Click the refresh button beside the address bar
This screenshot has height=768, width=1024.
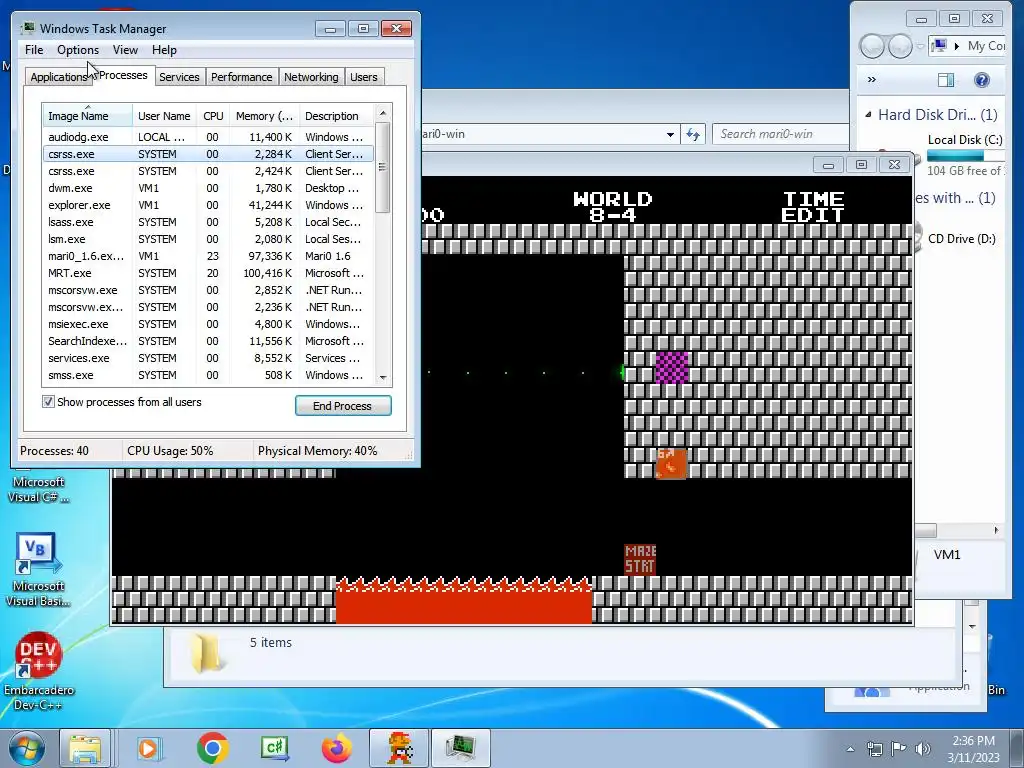tap(693, 135)
